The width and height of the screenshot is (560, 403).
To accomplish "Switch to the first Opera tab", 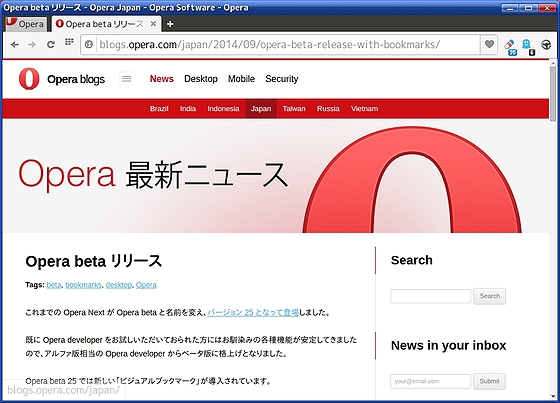I will [26, 24].
